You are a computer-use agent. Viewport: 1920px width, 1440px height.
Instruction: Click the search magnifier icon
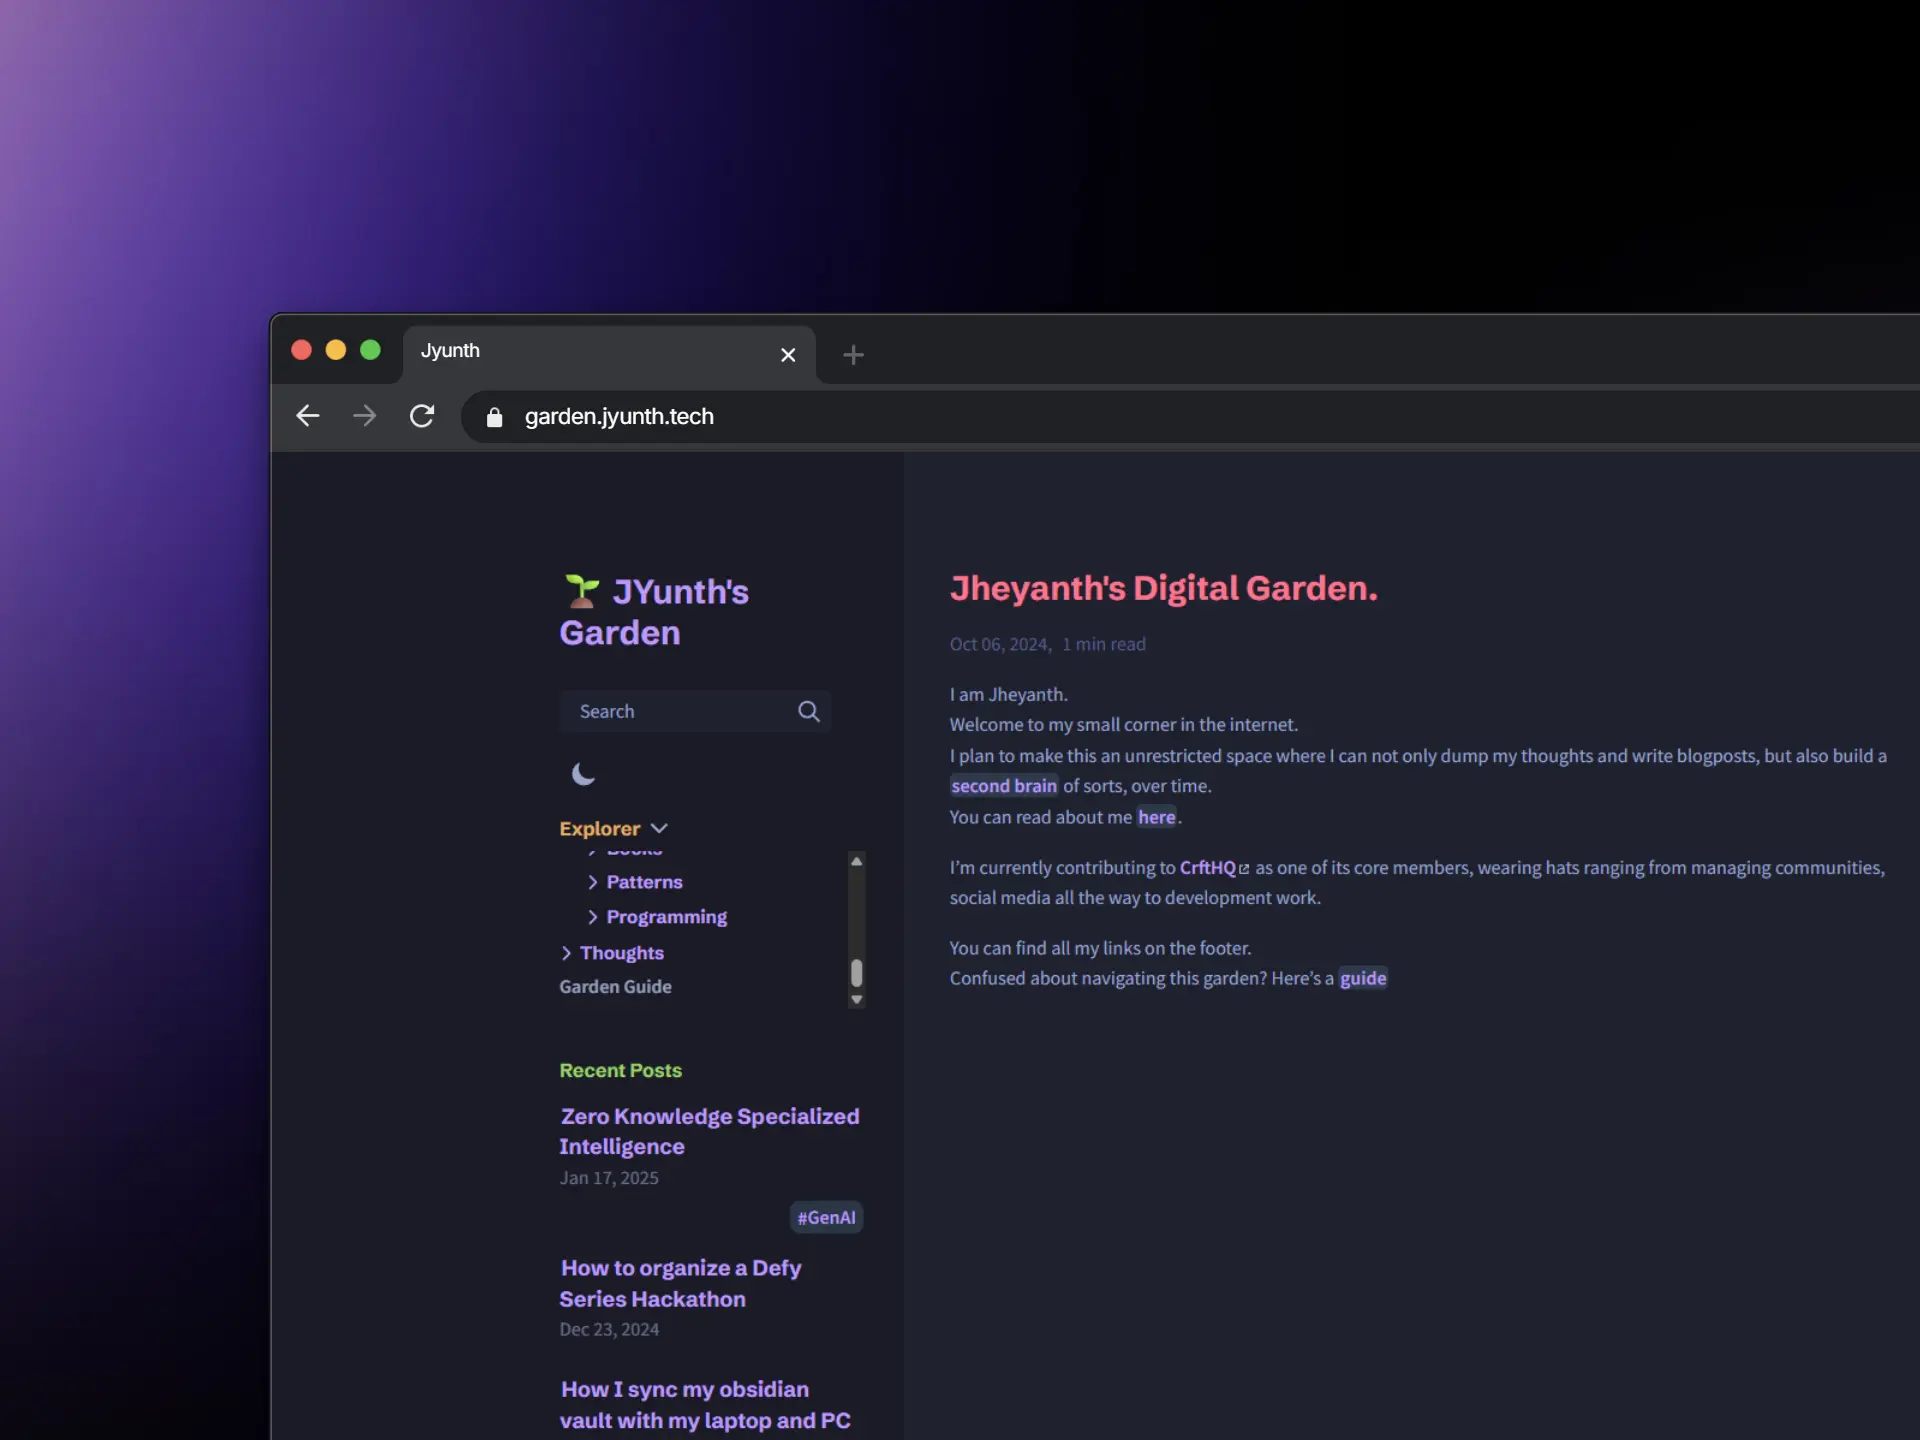pos(808,711)
